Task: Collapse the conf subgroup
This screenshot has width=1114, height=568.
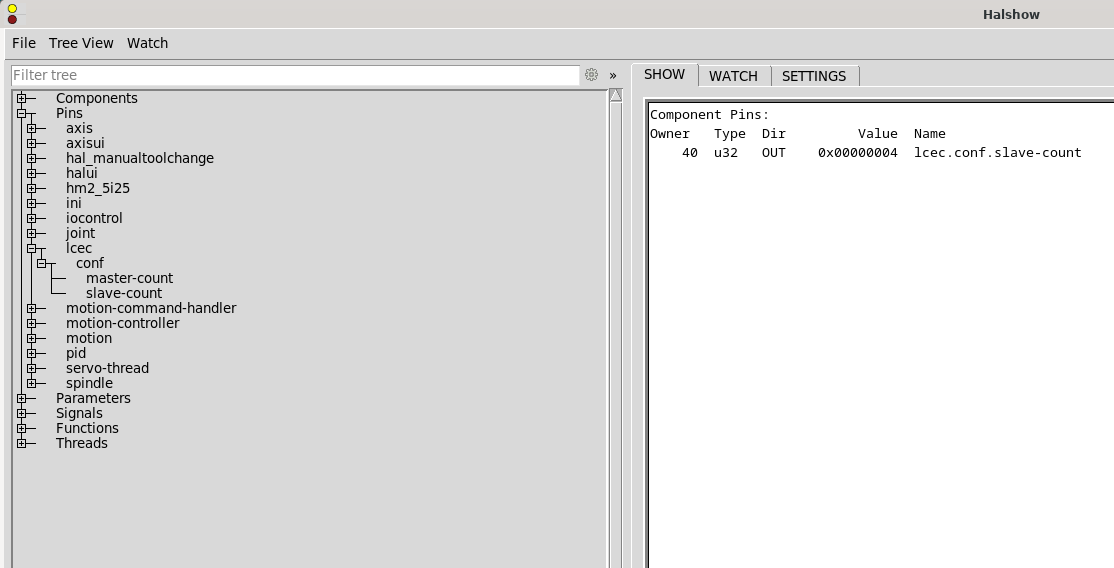Action: [41, 264]
